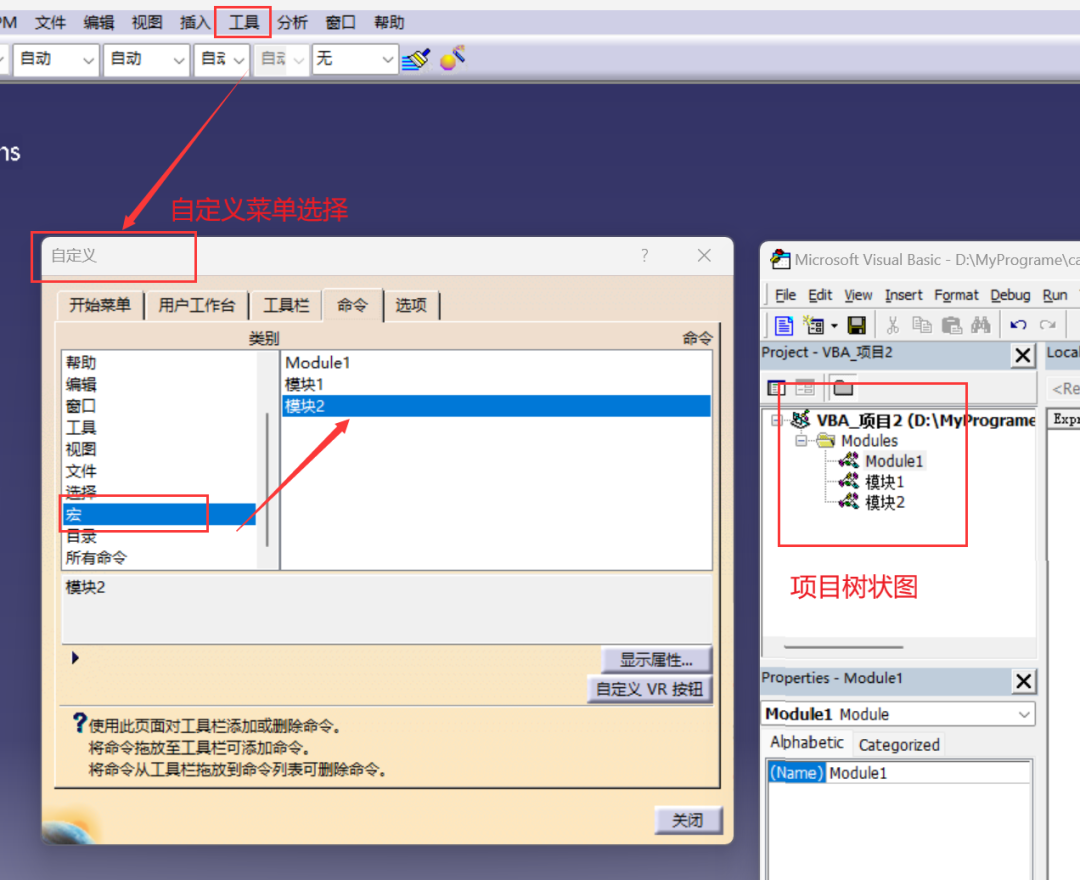This screenshot has width=1080, height=880.
Task: Open the Module1 object dropdown in Properties
Action: point(1024,714)
